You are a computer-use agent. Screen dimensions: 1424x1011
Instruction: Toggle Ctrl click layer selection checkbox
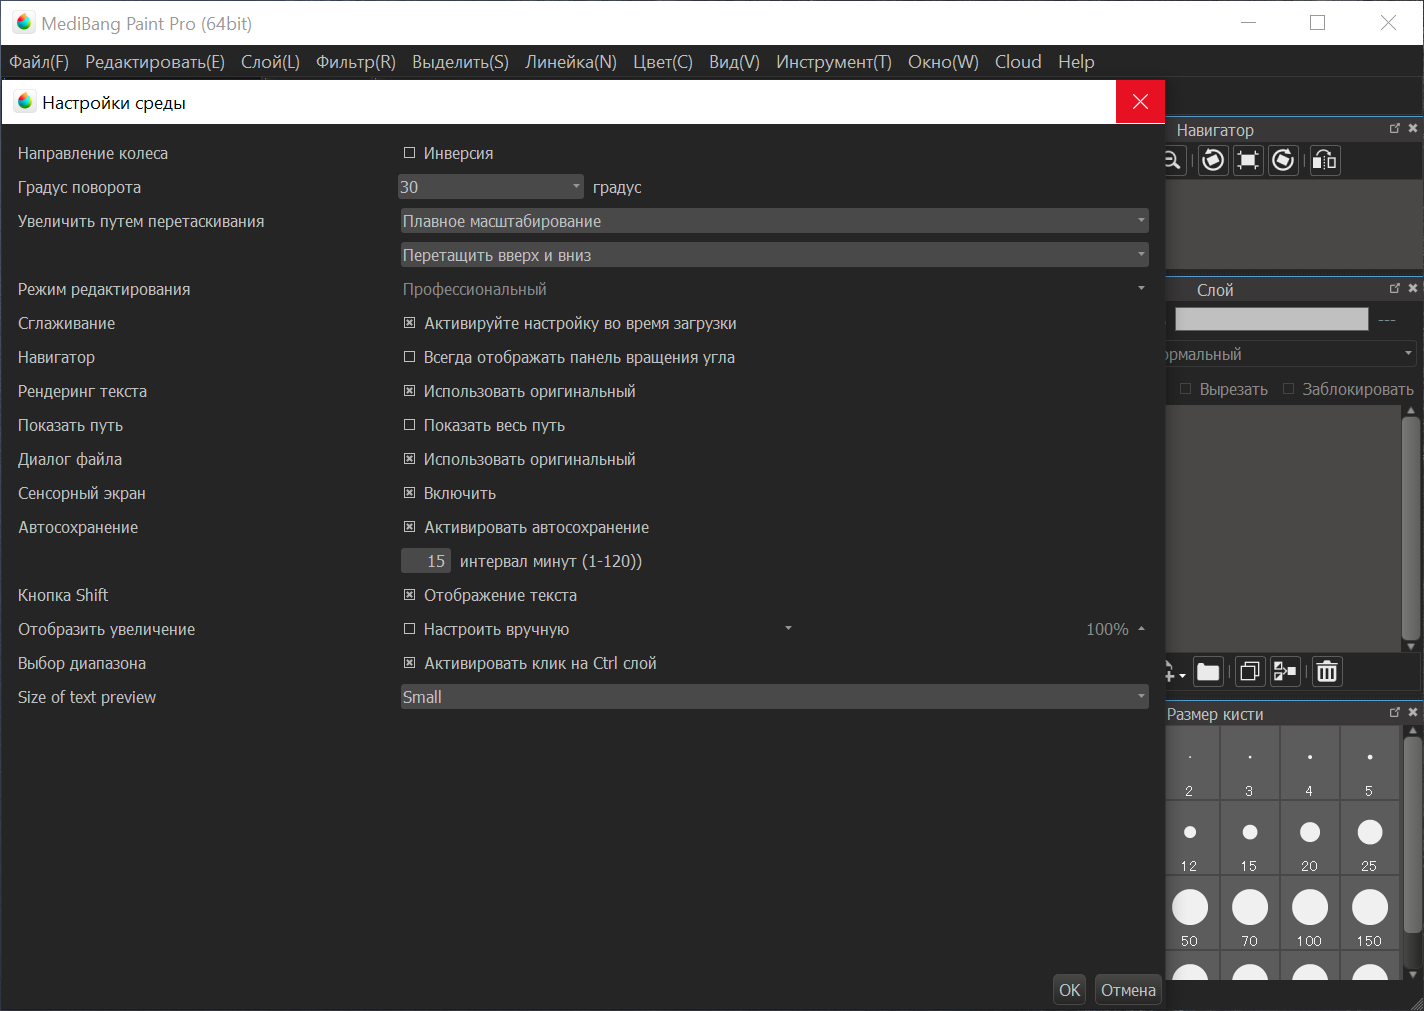pos(409,663)
